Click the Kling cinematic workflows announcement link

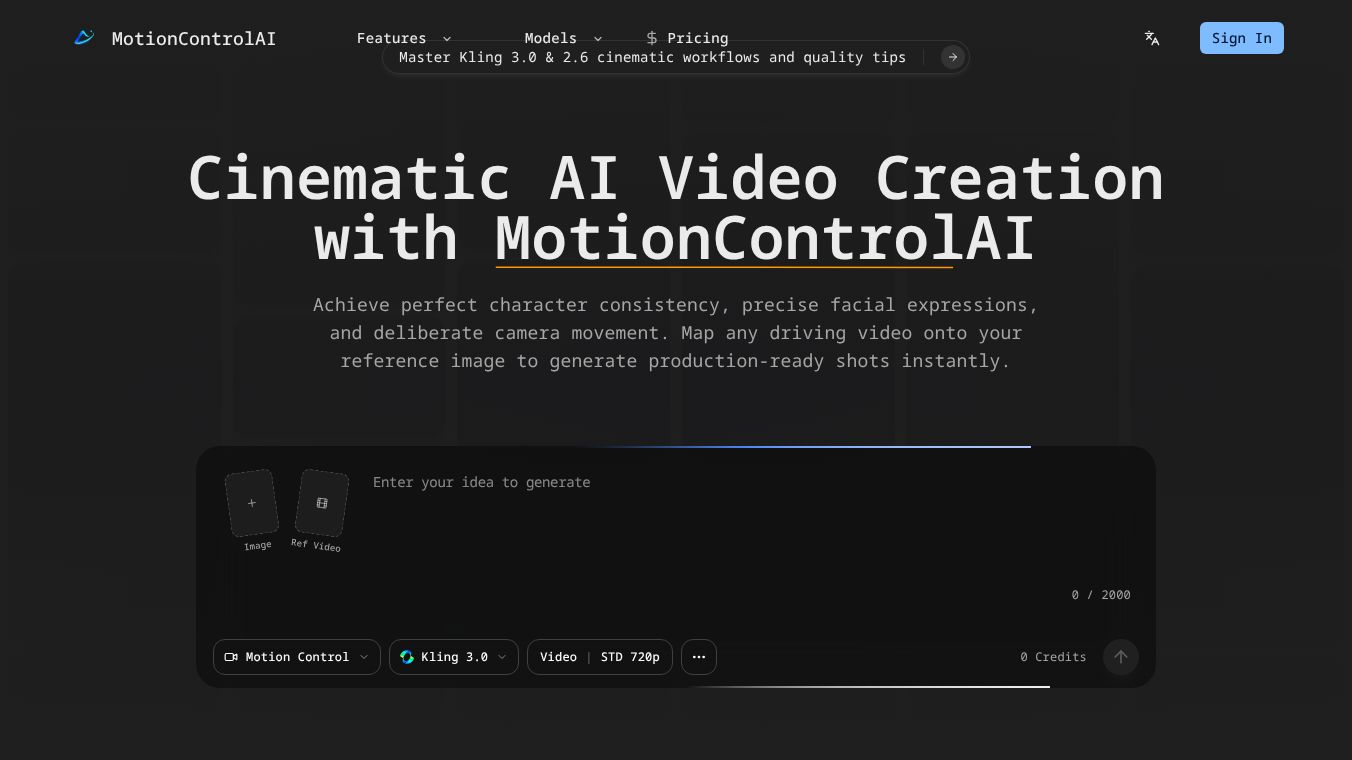[652, 57]
